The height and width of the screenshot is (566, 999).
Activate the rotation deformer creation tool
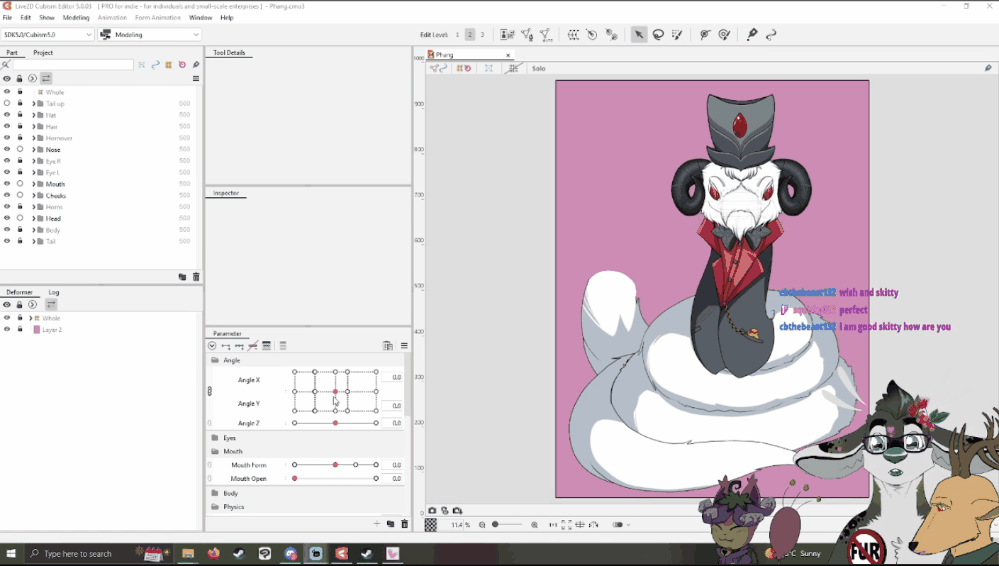[592, 34]
